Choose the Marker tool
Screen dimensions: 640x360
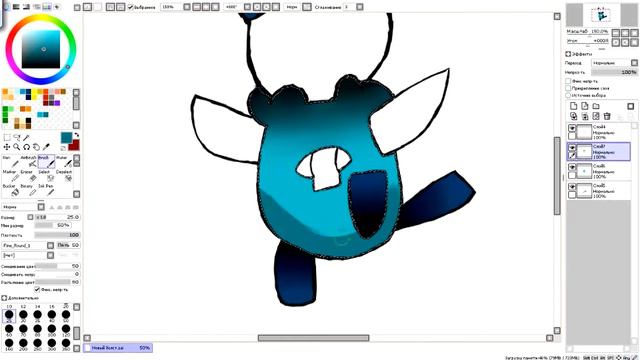coord(11,176)
